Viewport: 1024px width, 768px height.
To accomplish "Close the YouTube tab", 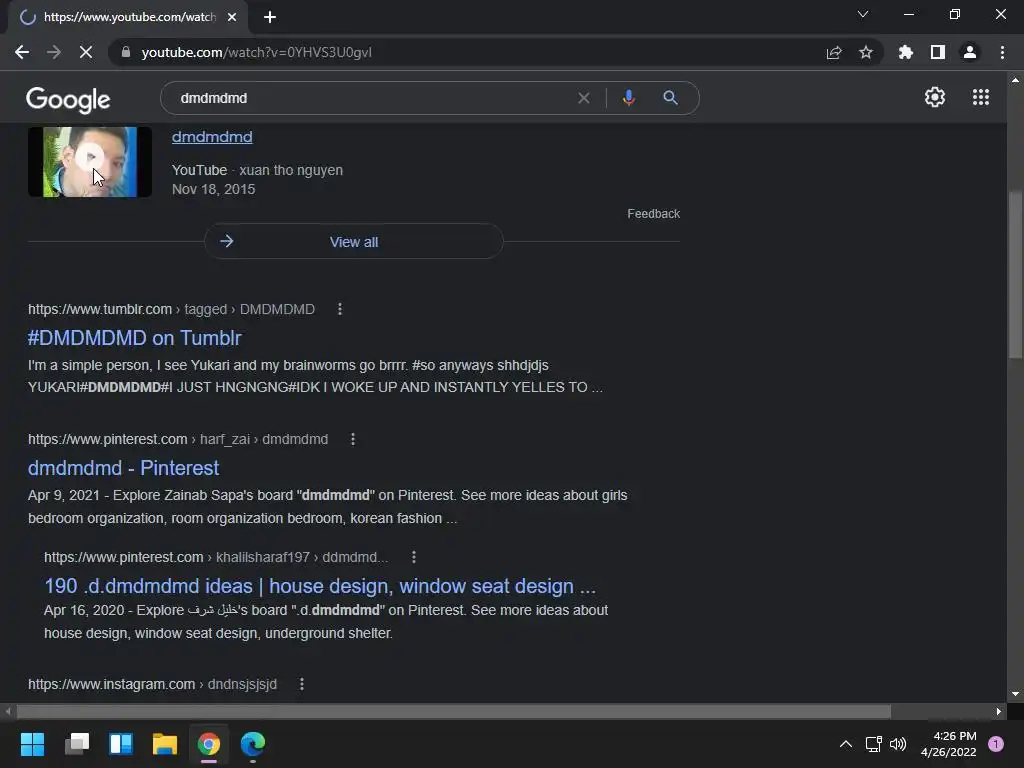I will [232, 17].
